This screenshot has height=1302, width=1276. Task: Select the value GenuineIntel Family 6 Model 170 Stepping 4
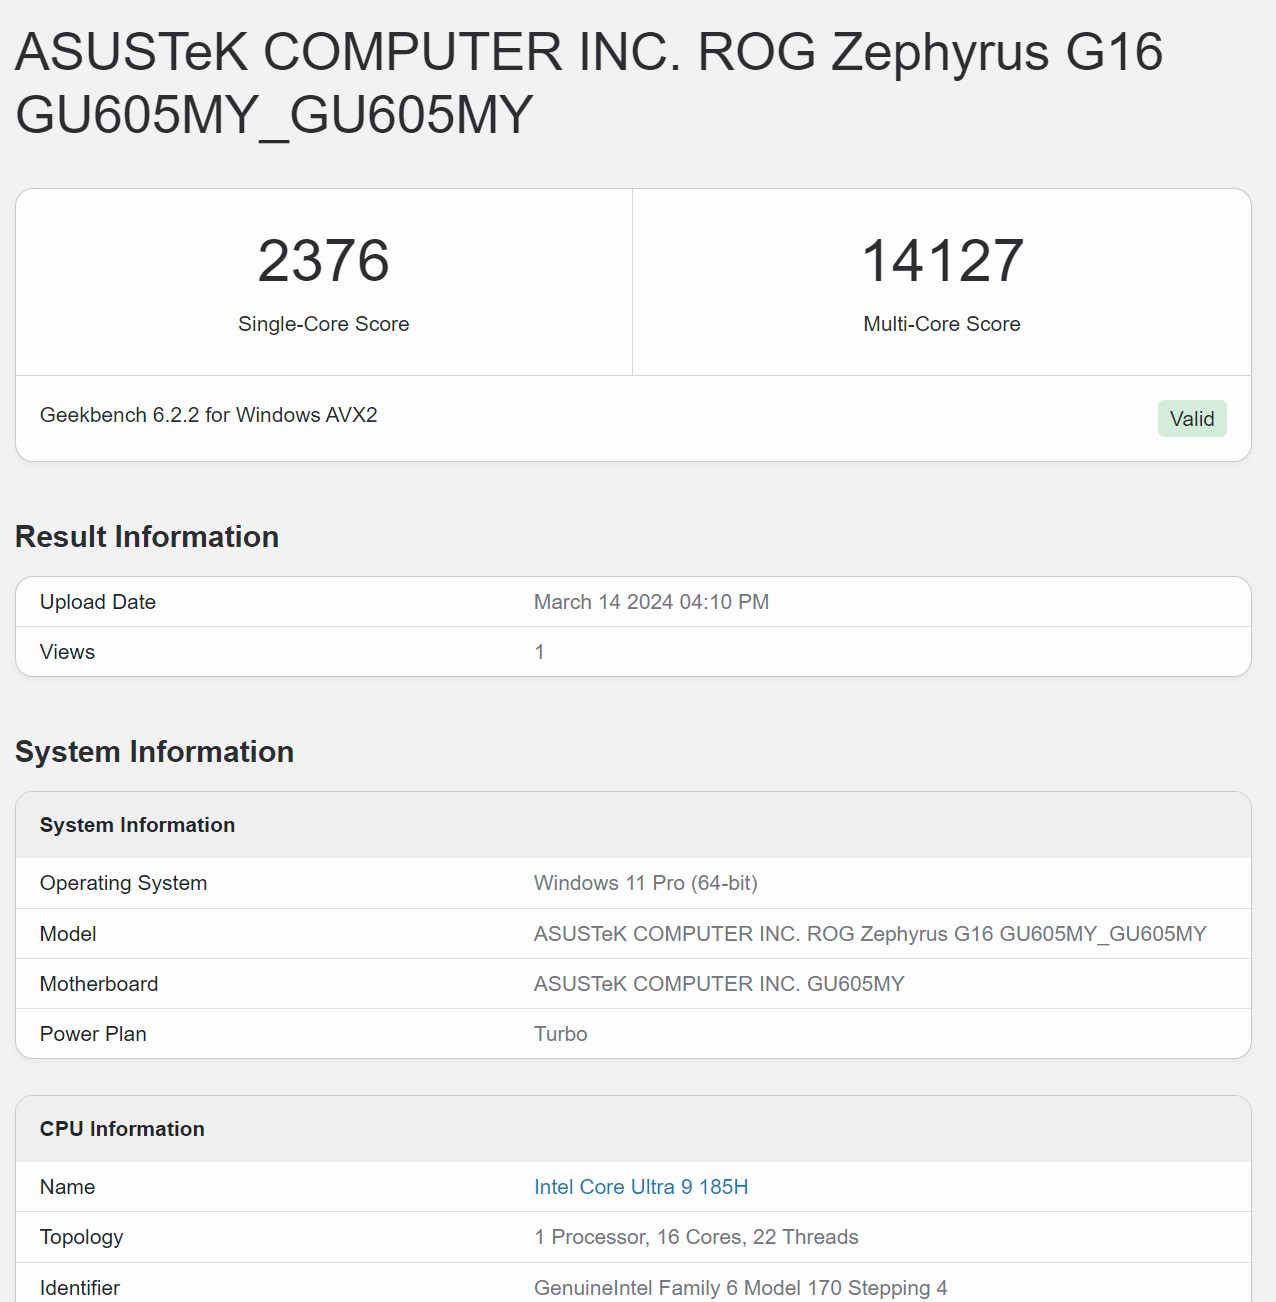[741, 1288]
